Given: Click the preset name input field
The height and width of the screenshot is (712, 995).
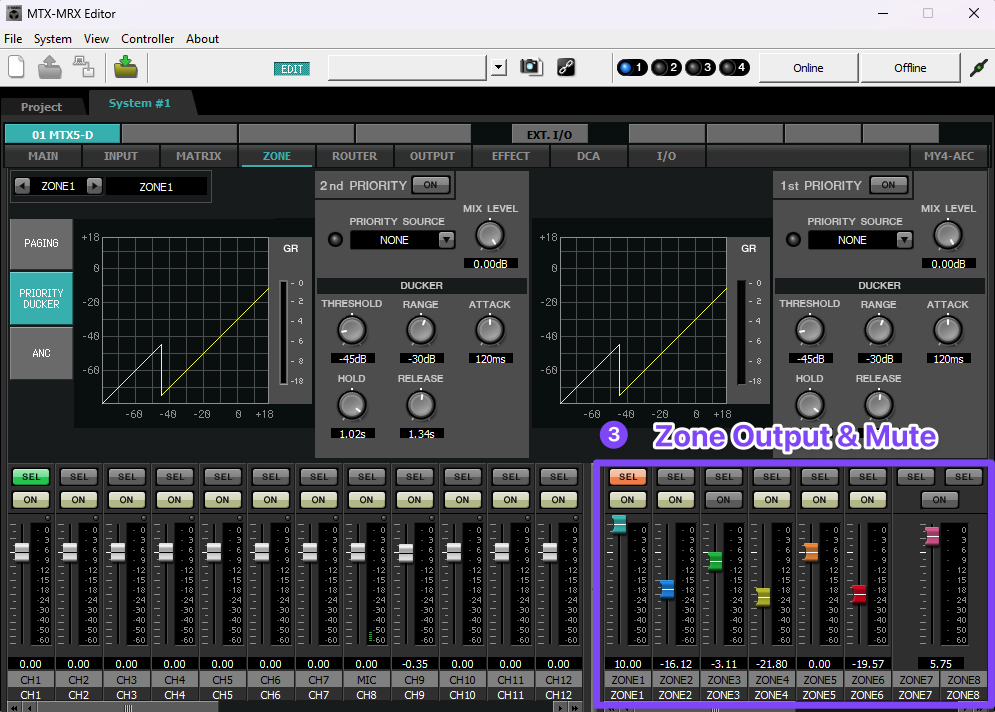Looking at the screenshot, I should (x=407, y=67).
